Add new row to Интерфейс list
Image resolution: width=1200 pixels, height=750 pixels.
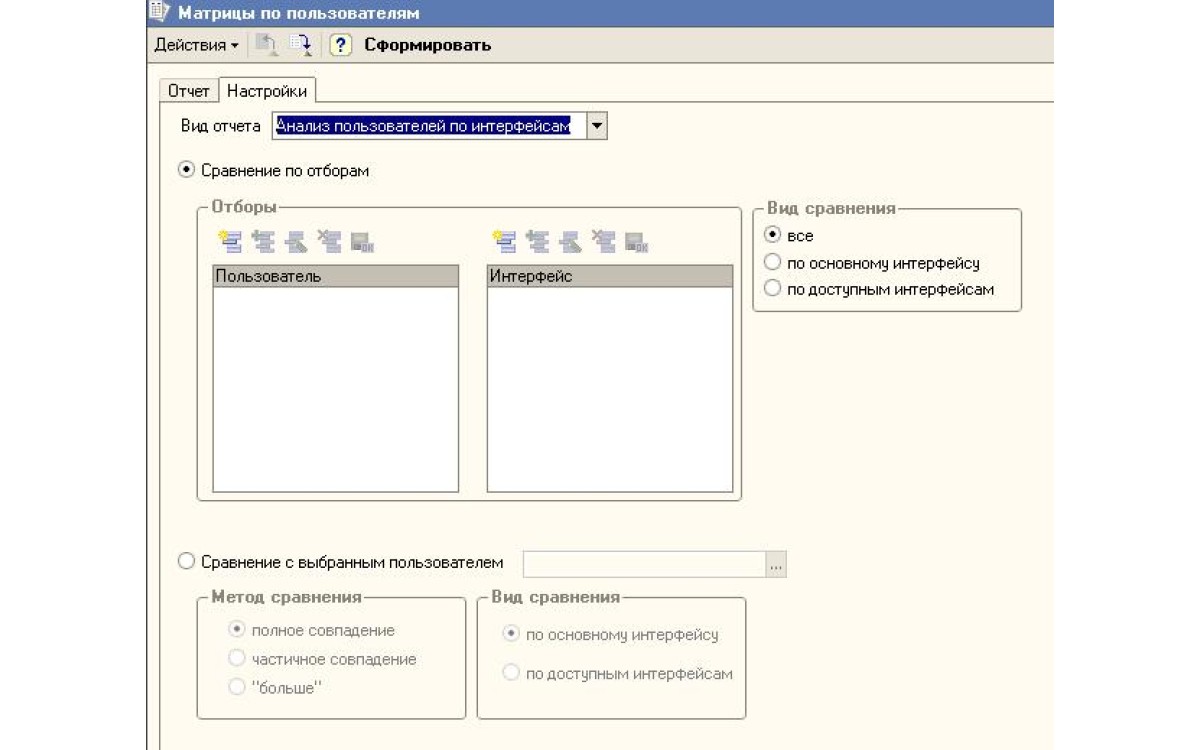click(x=505, y=241)
